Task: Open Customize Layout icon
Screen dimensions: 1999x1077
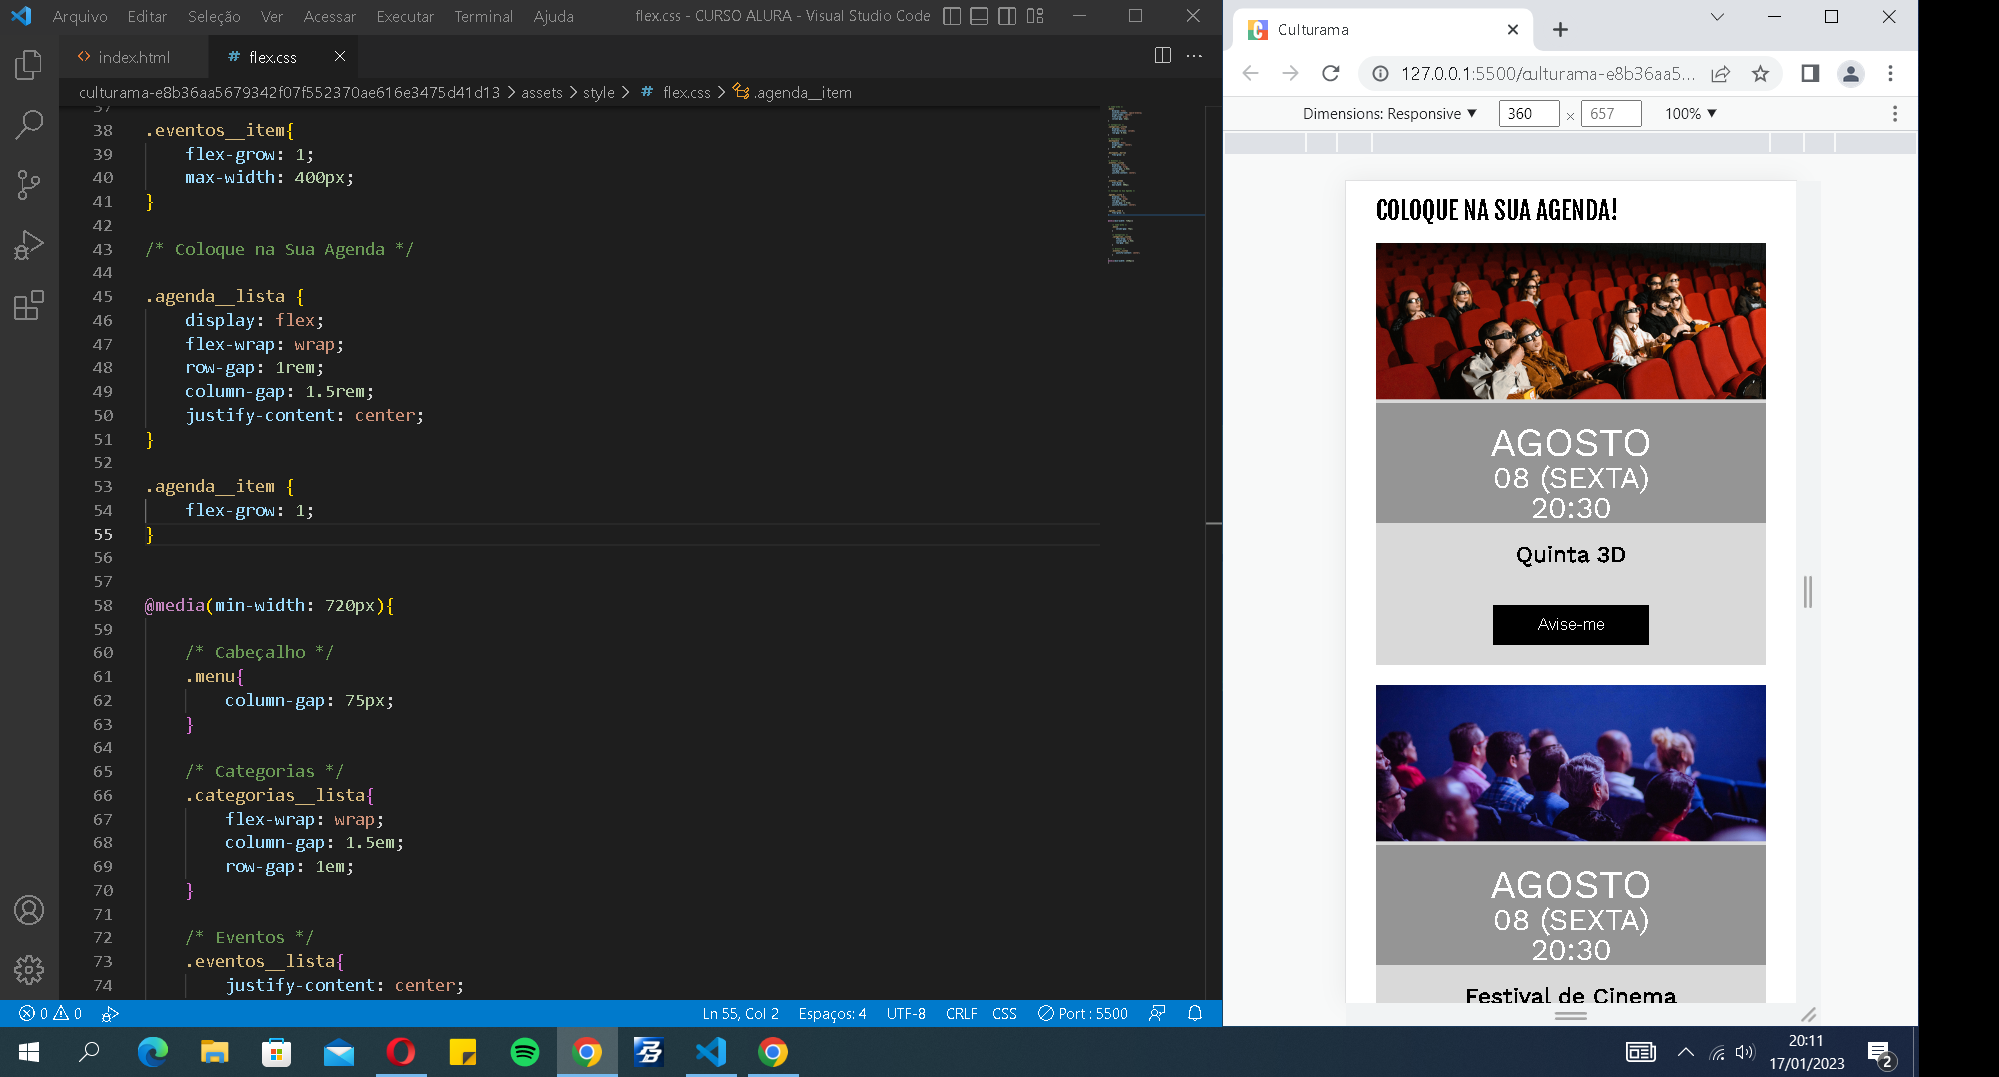Action: click(x=1035, y=16)
